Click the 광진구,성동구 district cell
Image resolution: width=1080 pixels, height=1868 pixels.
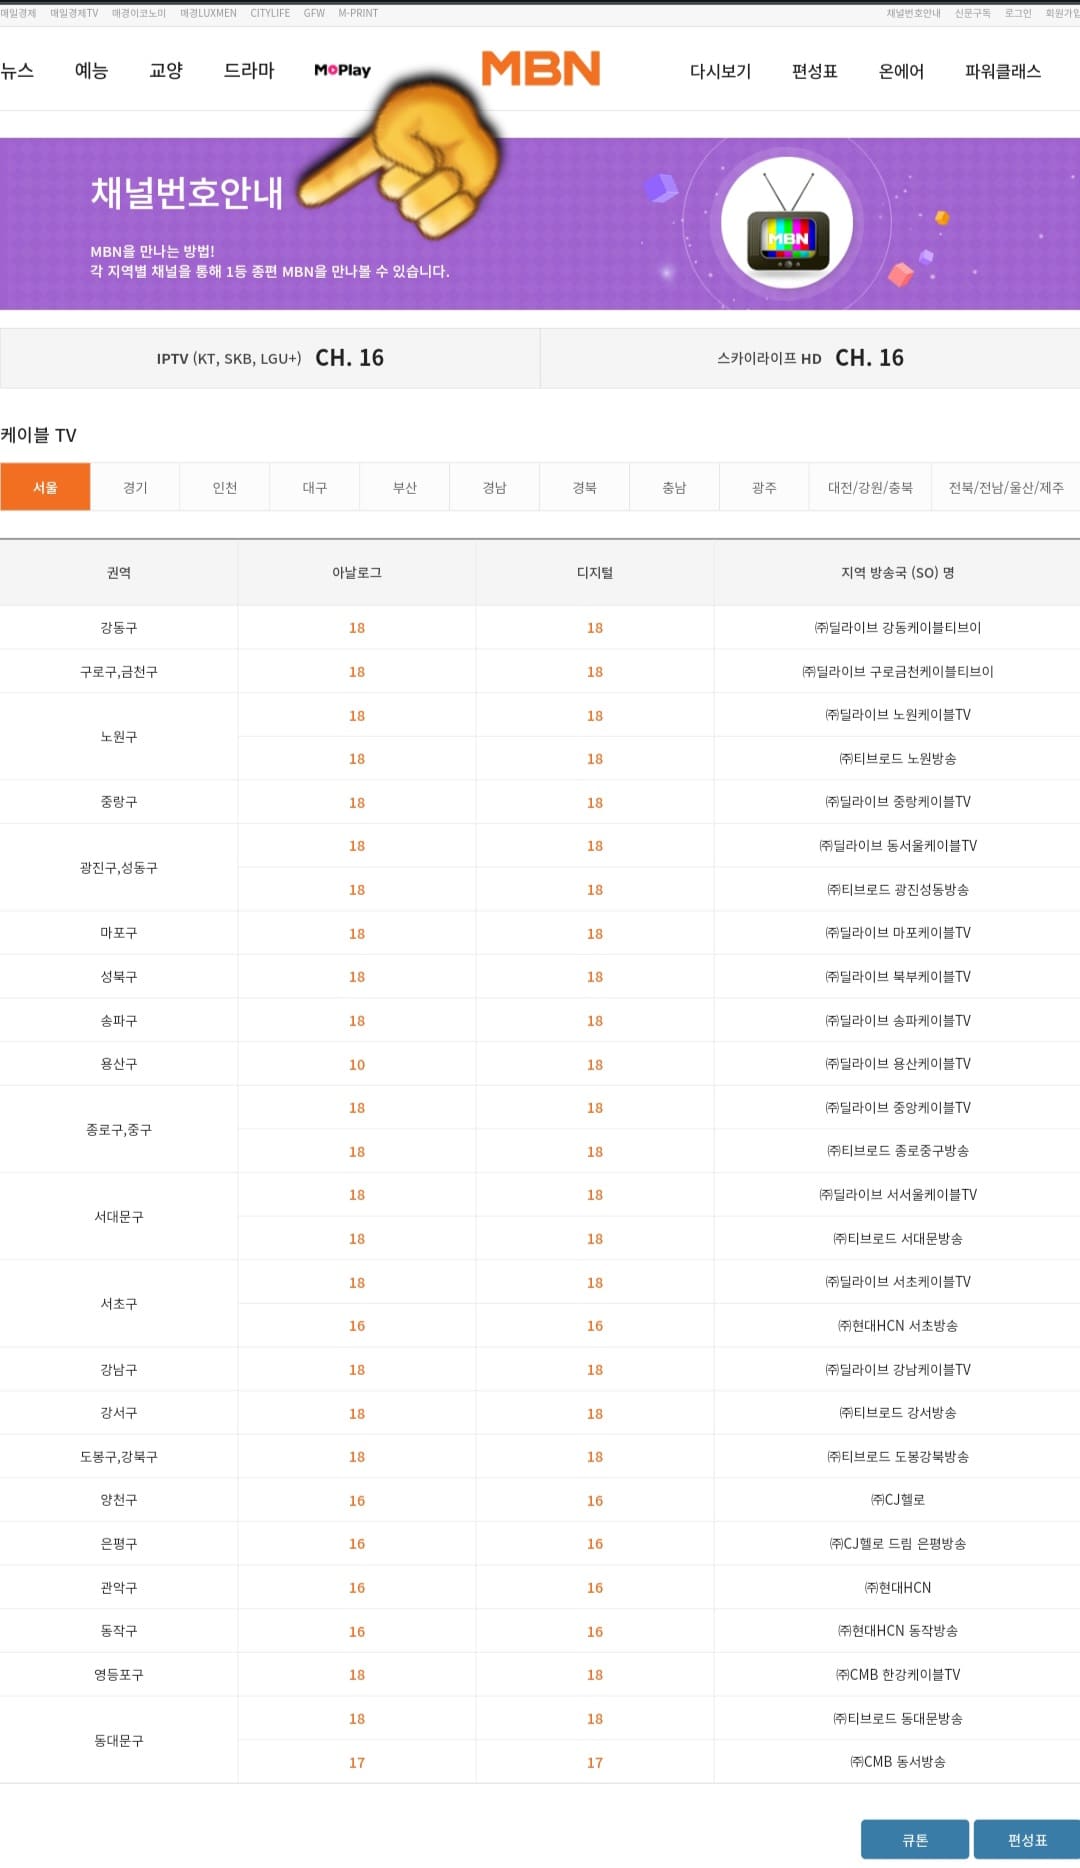(x=119, y=867)
